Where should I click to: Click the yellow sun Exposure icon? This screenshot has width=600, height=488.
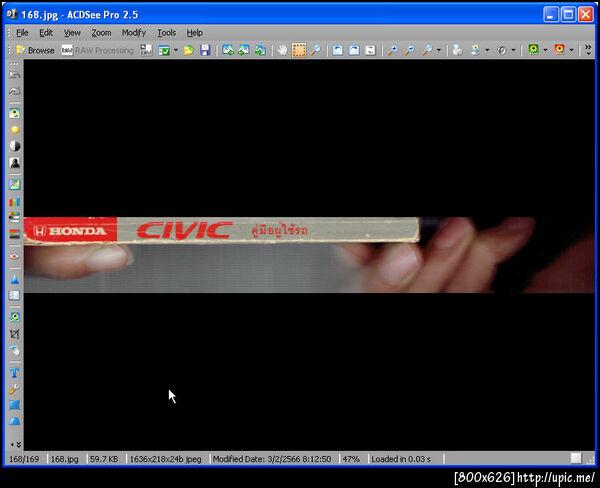point(15,130)
